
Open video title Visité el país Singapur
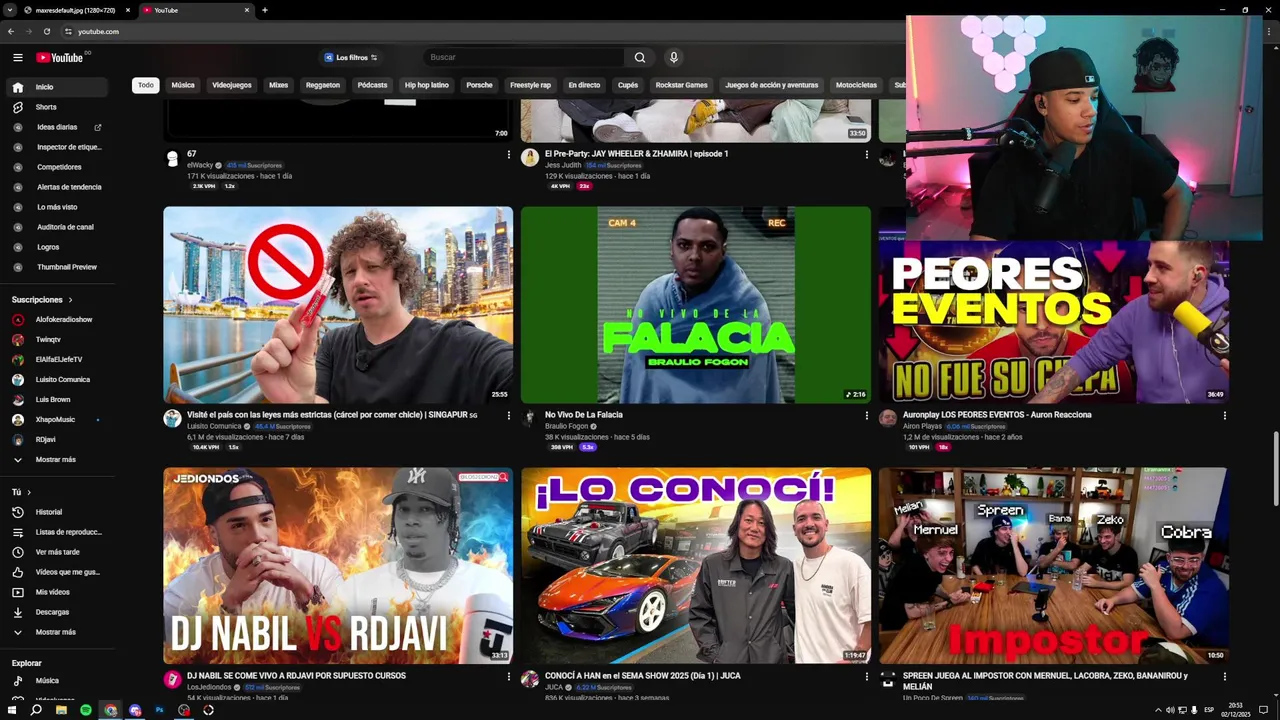tap(332, 415)
